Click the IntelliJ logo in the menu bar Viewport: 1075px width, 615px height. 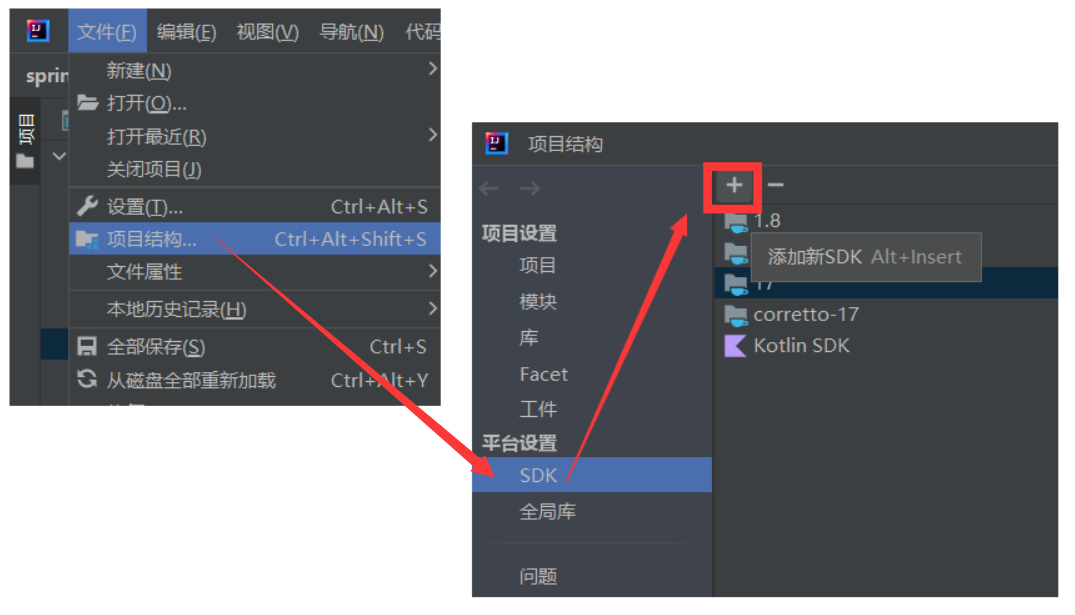pos(38,31)
